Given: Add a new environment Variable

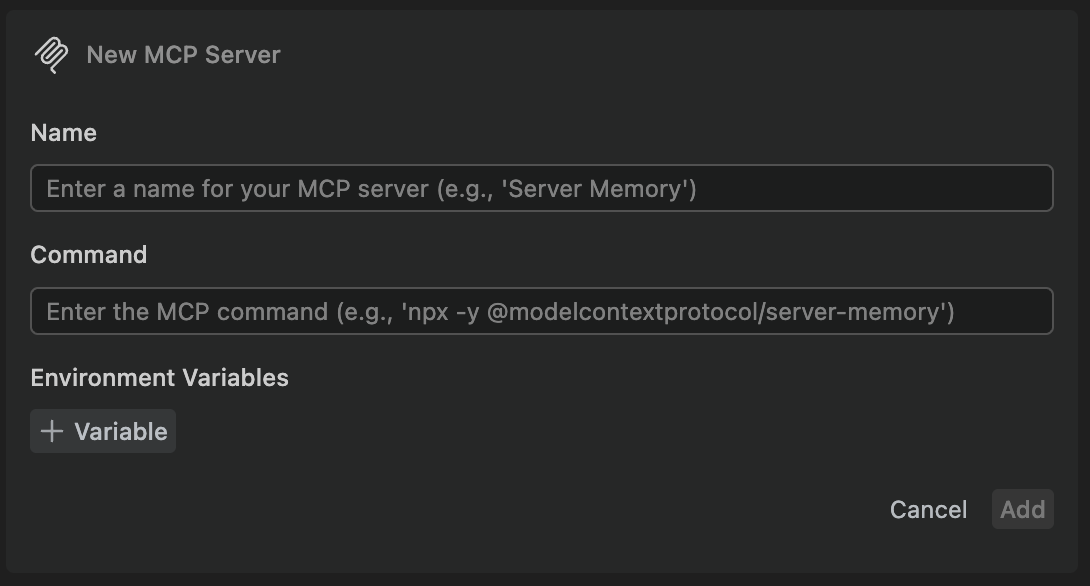Looking at the screenshot, I should (103, 432).
